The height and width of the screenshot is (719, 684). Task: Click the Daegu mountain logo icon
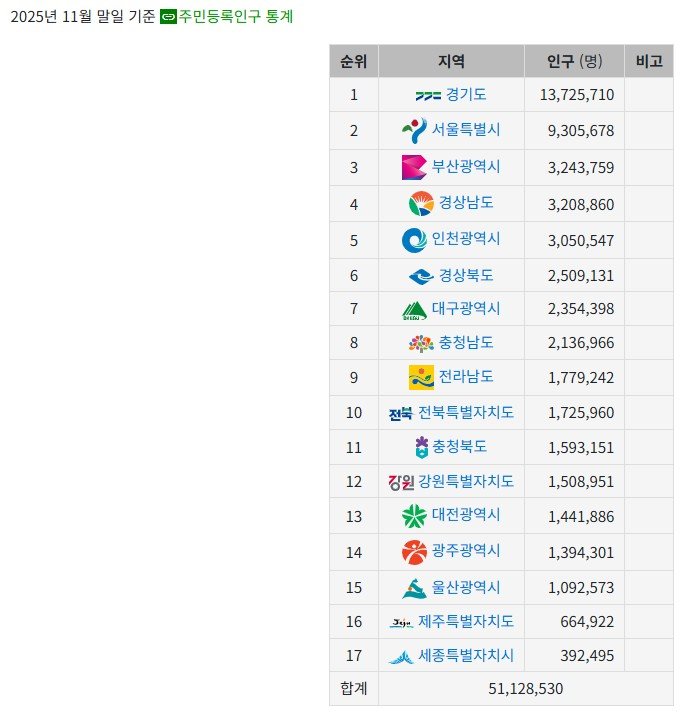(414, 310)
